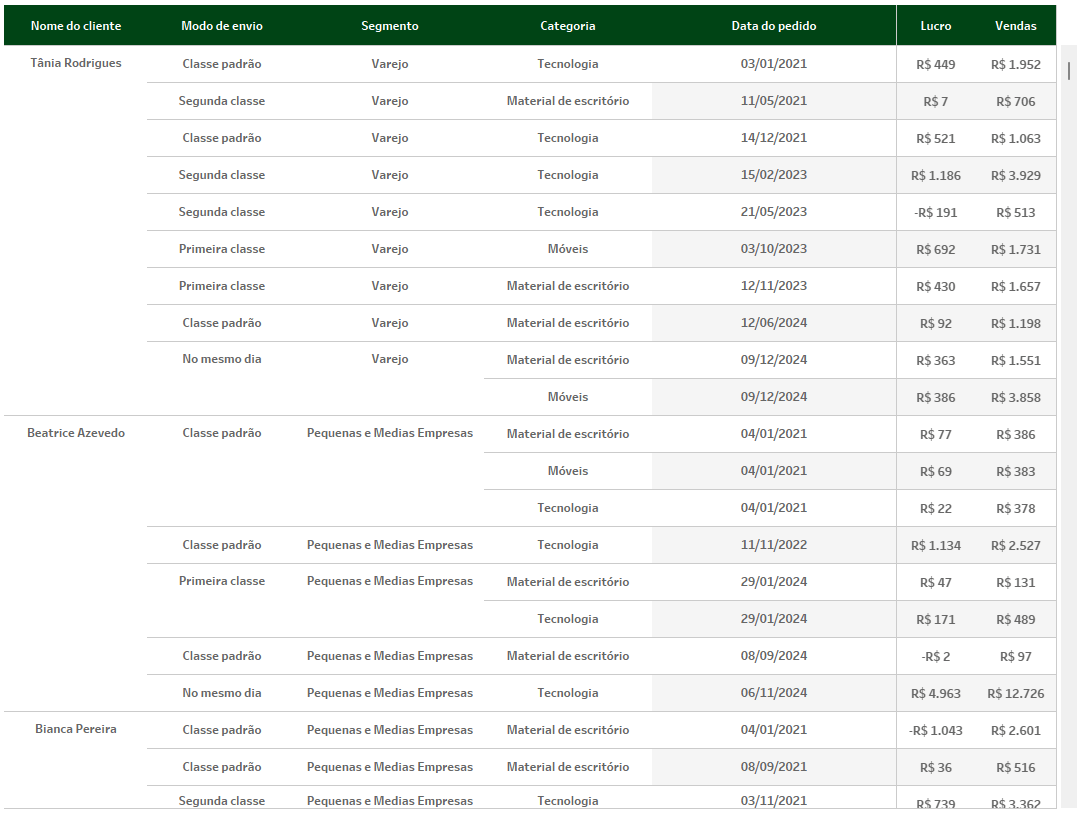Click the Data do pedido header
This screenshot has width=1079, height=817.
coord(774,26)
